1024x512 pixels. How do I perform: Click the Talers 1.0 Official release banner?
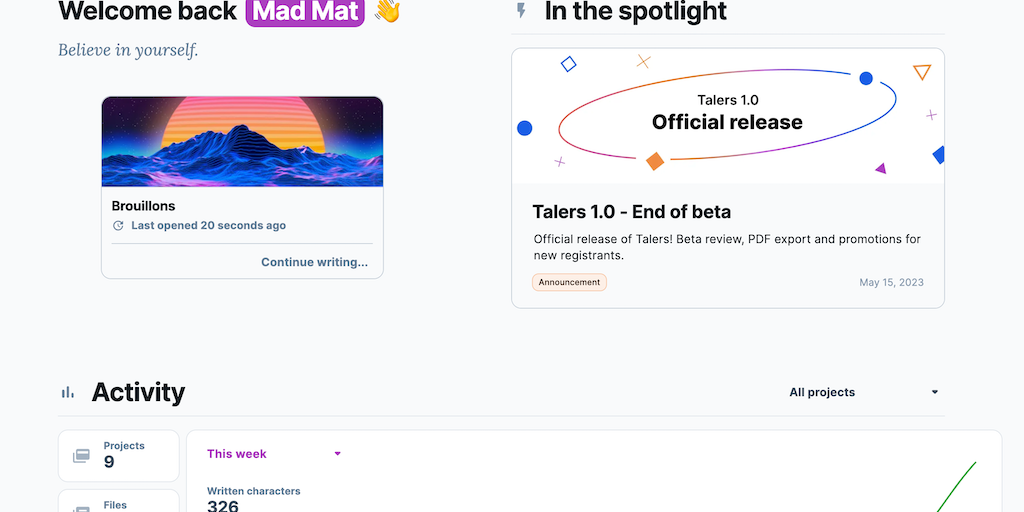(727, 115)
